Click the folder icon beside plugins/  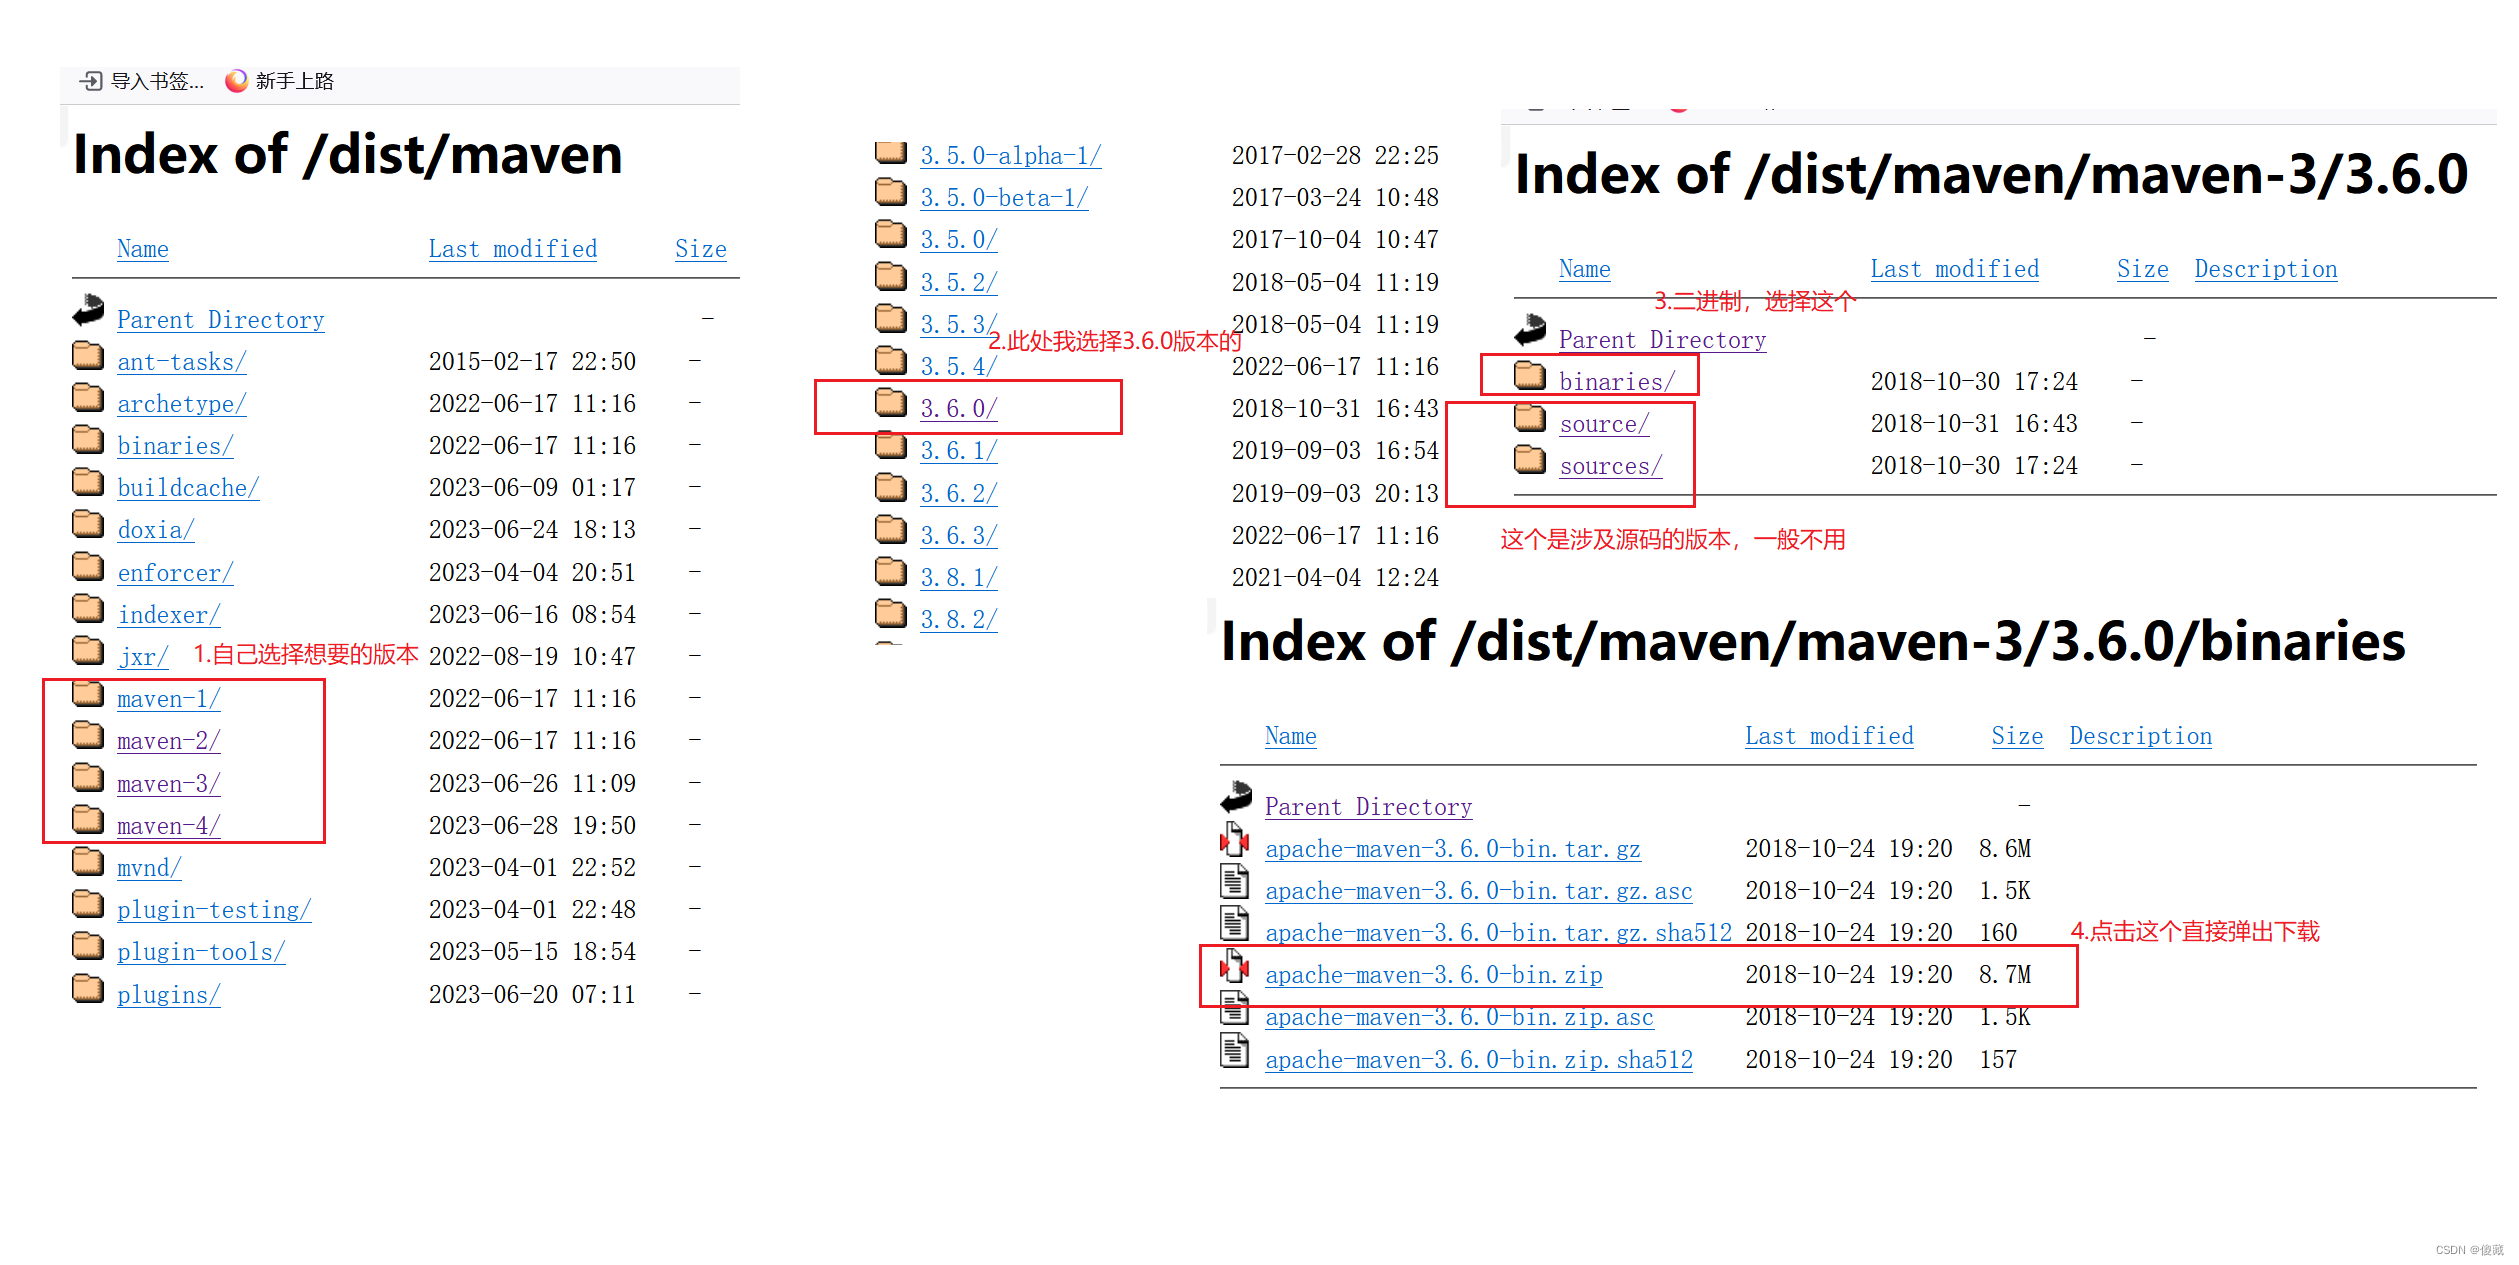point(88,989)
